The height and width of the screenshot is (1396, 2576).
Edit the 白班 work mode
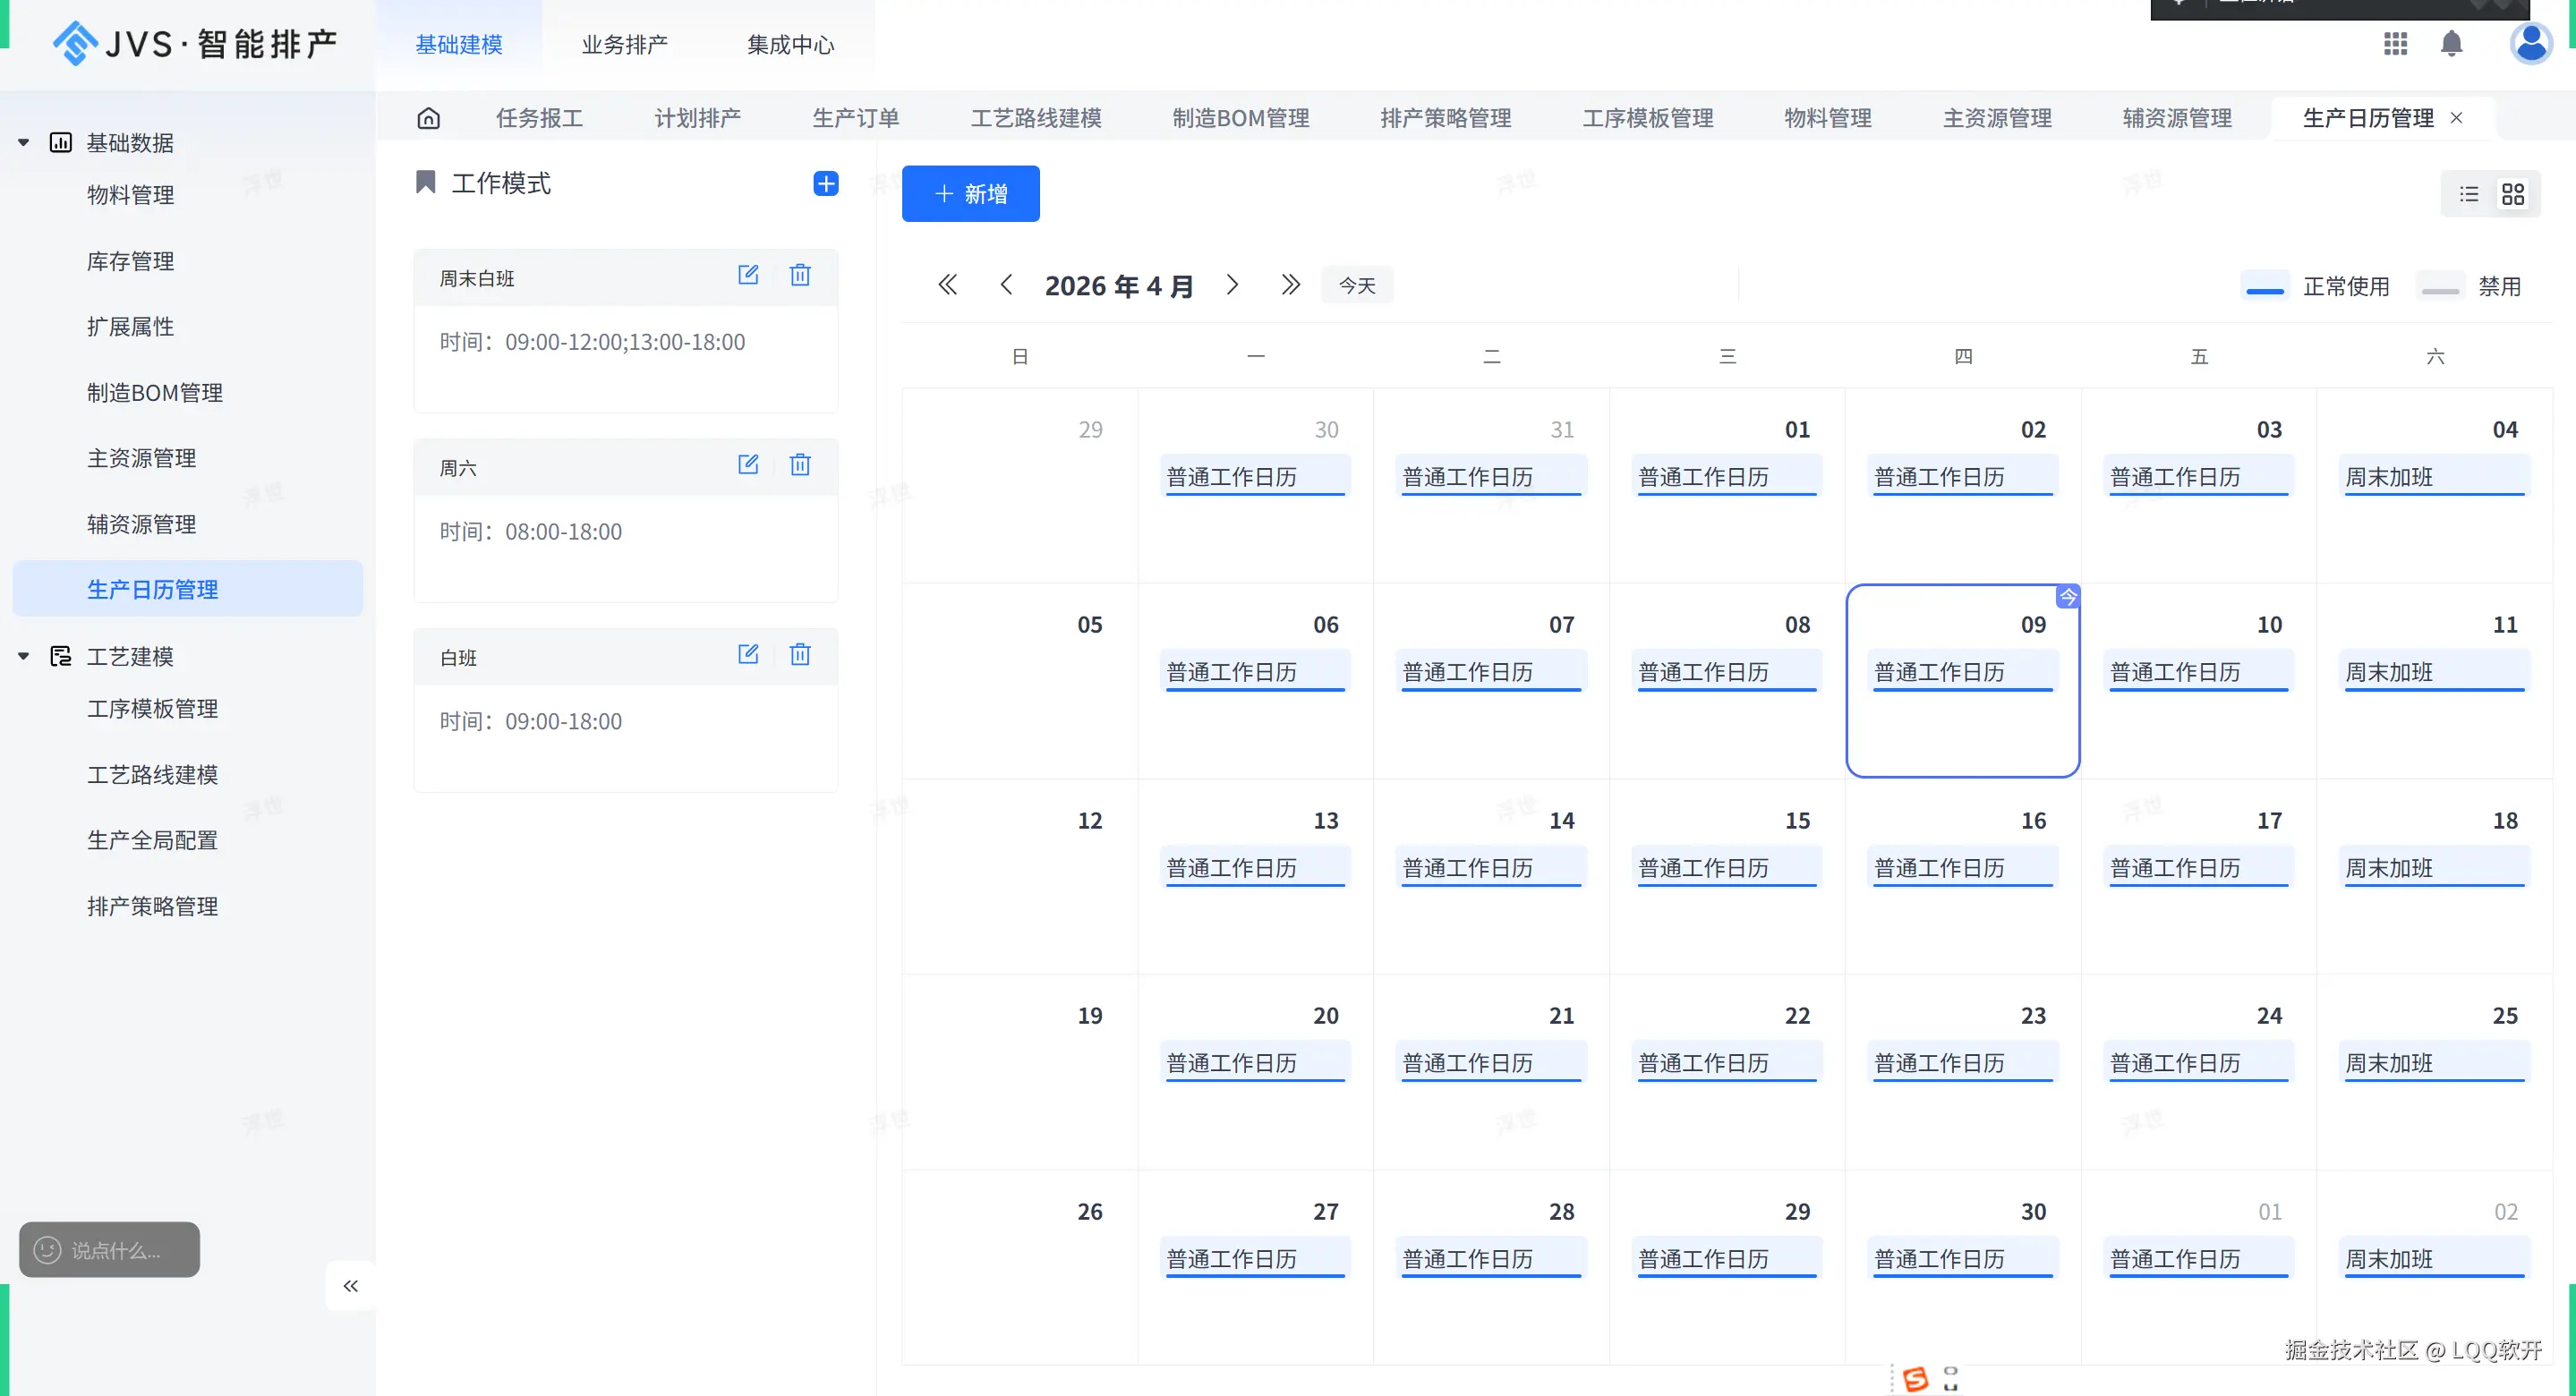748,655
